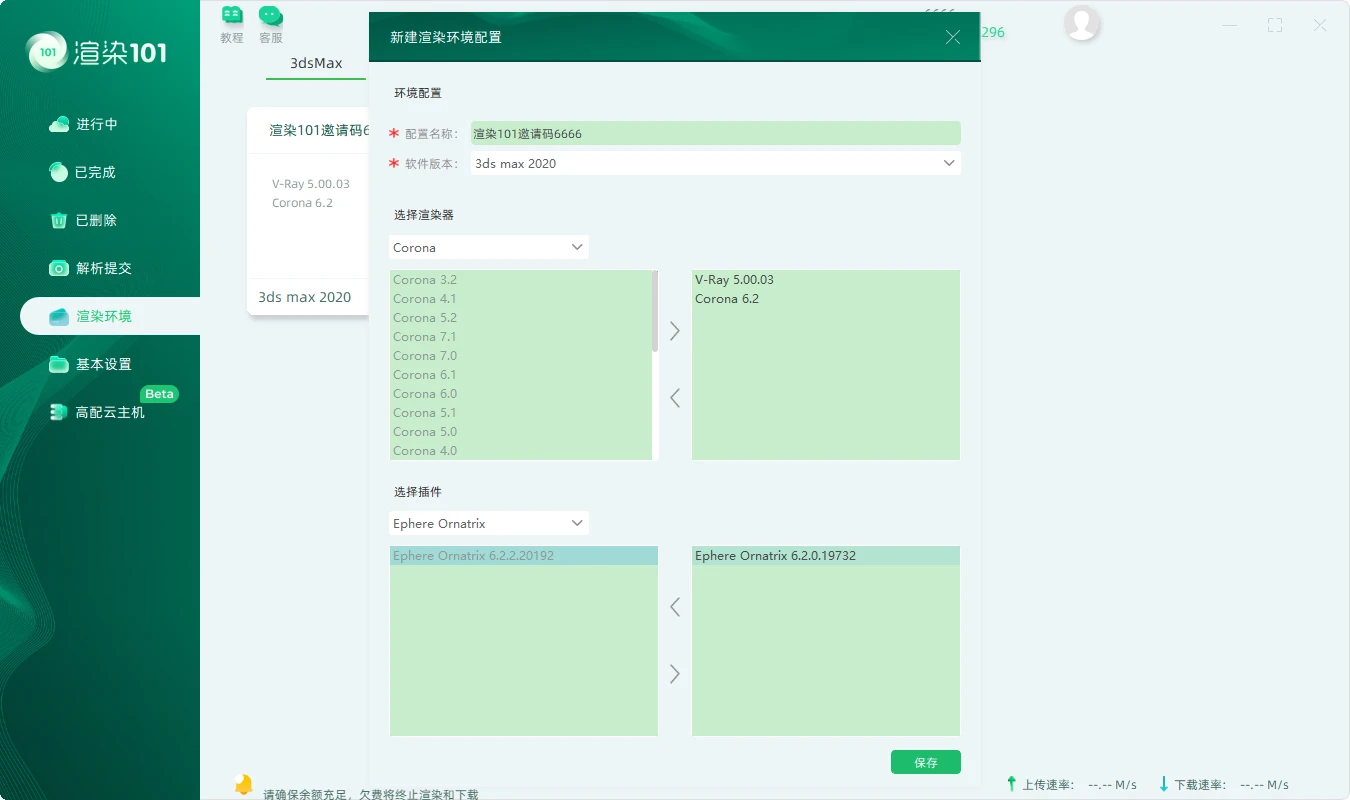Select Corona 5.2 in renderer list

click(x=521, y=318)
